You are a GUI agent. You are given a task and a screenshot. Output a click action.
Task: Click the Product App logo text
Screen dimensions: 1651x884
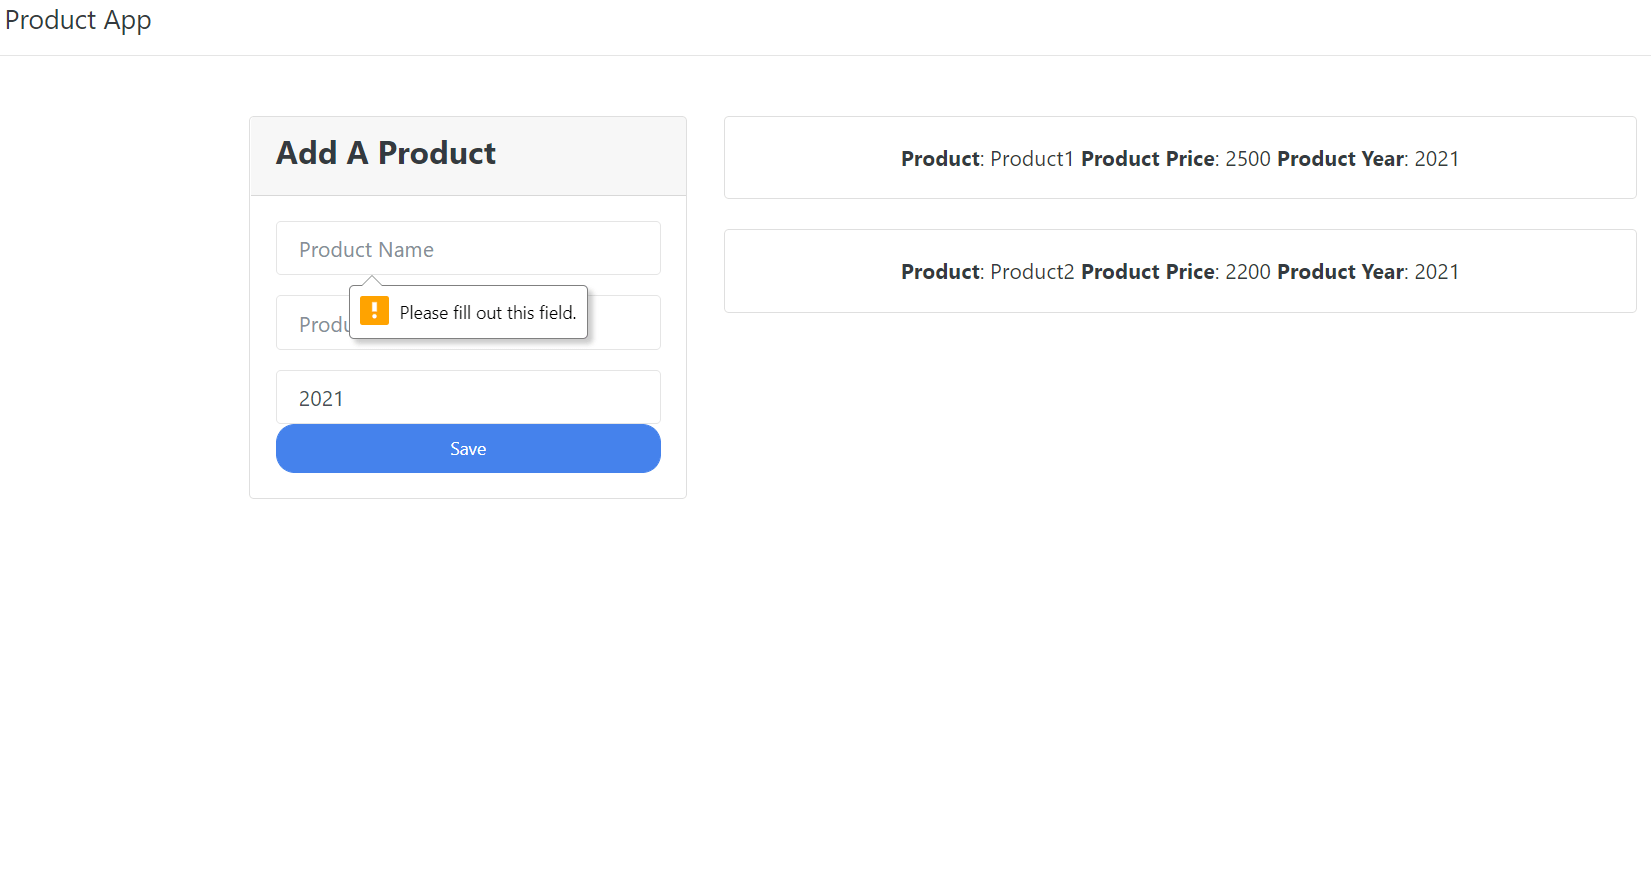click(77, 20)
